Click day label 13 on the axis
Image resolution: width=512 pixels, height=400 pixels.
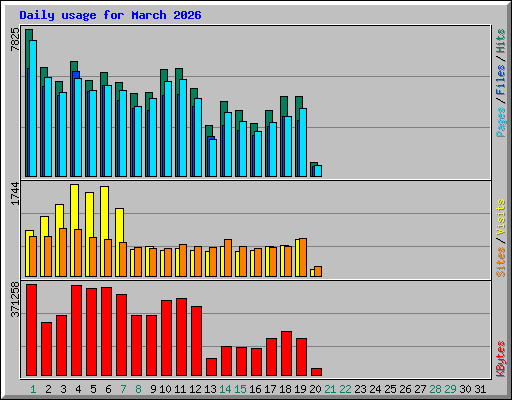(210, 389)
